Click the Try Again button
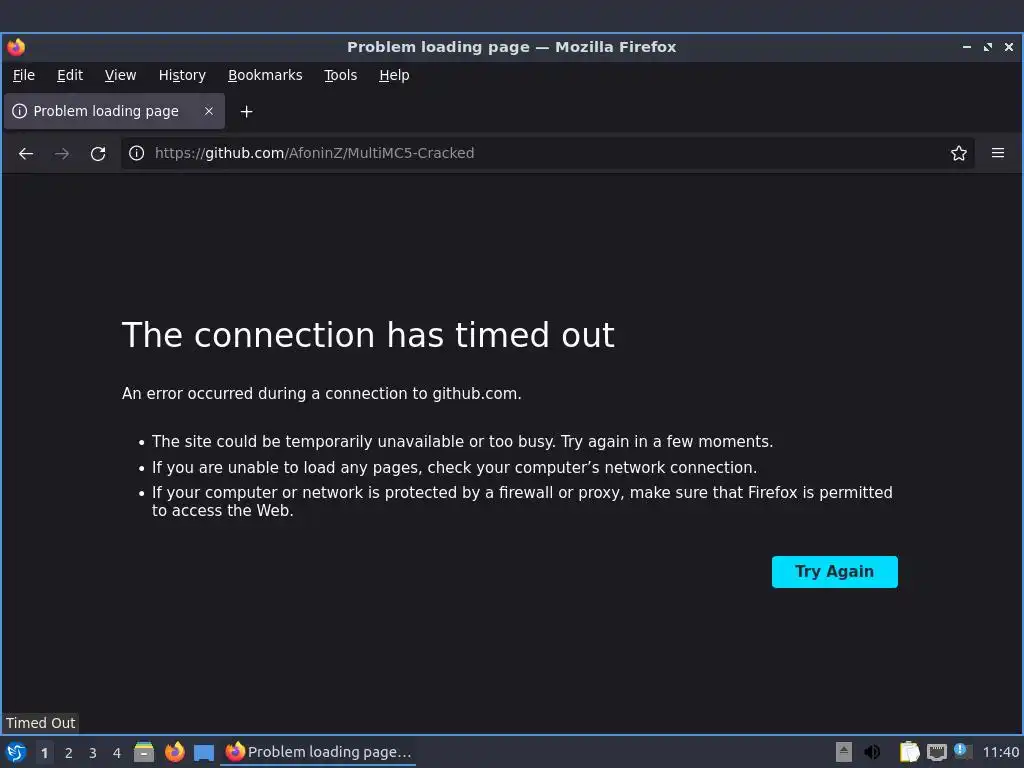The image size is (1024, 768). [834, 571]
